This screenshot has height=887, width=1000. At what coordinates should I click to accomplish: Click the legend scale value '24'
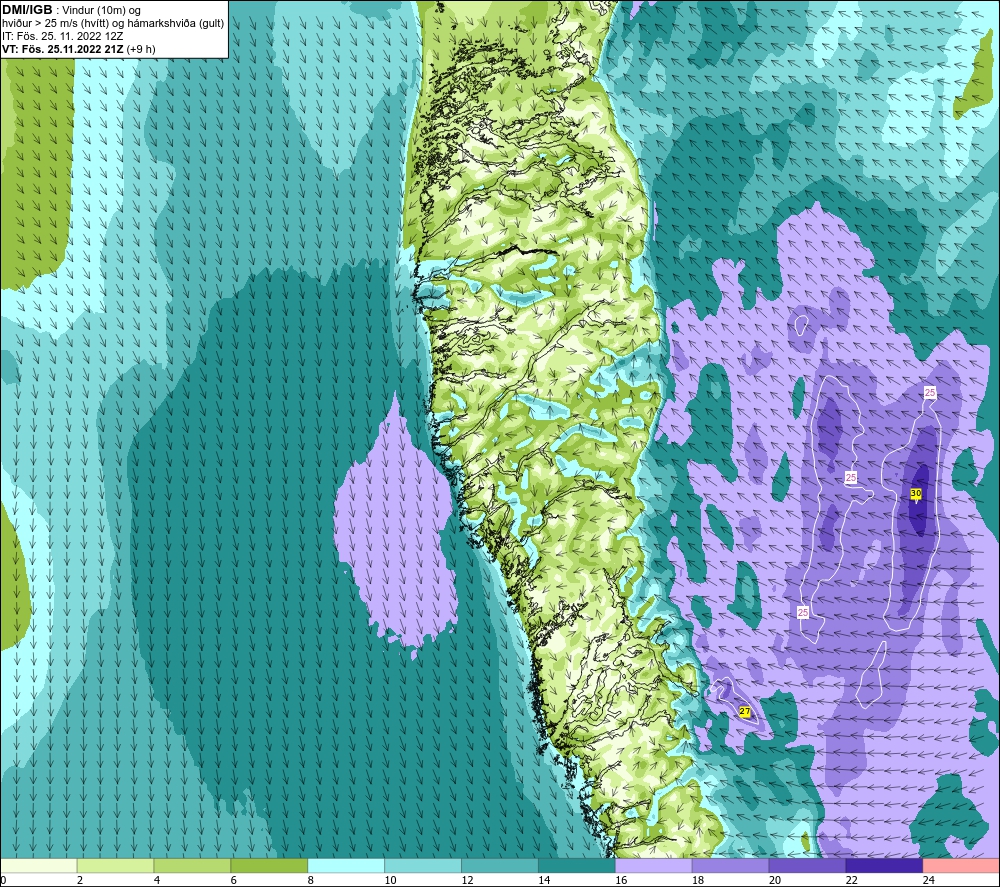pos(929,880)
